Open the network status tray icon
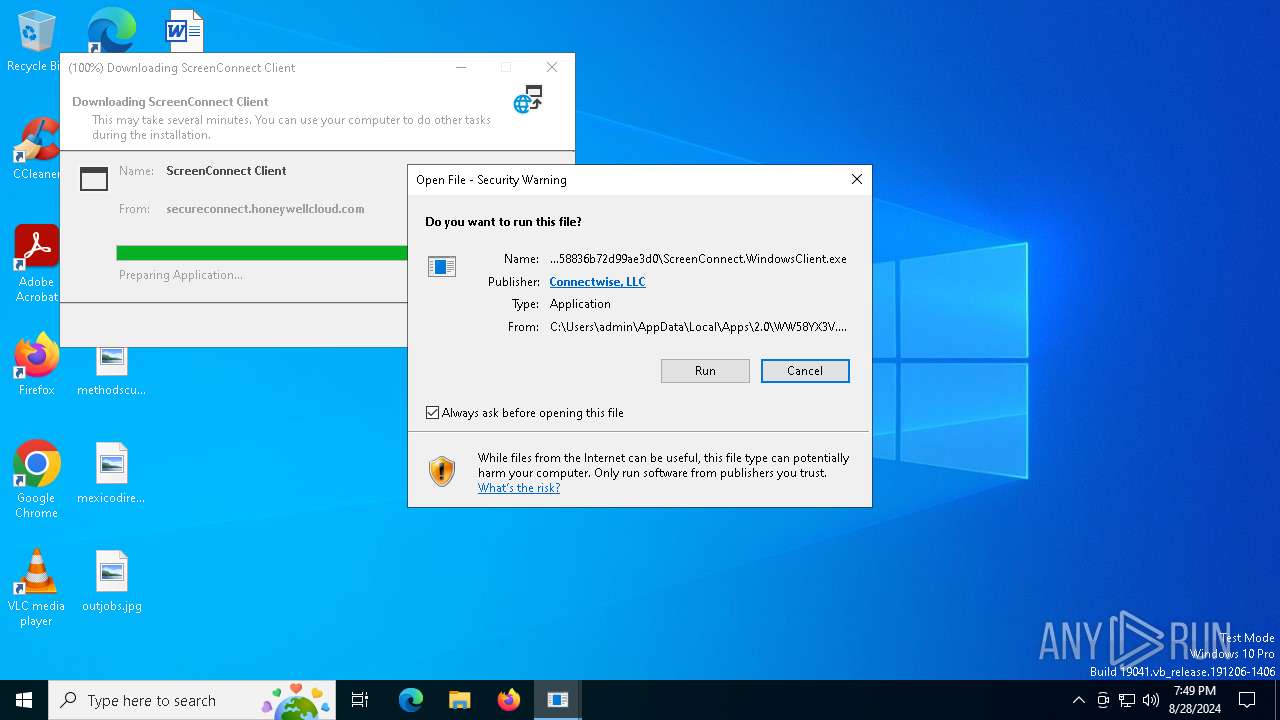1280x720 pixels. pos(1127,700)
